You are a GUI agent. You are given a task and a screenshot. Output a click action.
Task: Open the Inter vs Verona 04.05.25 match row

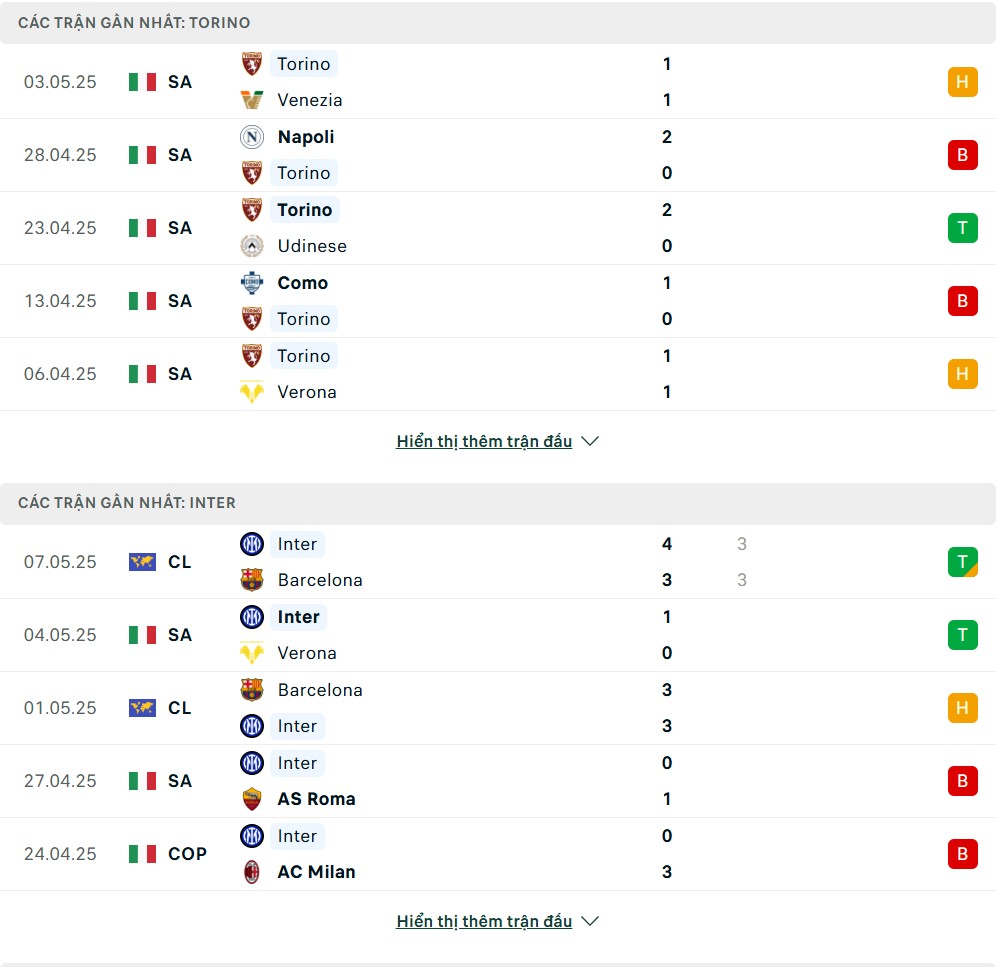coord(498,635)
